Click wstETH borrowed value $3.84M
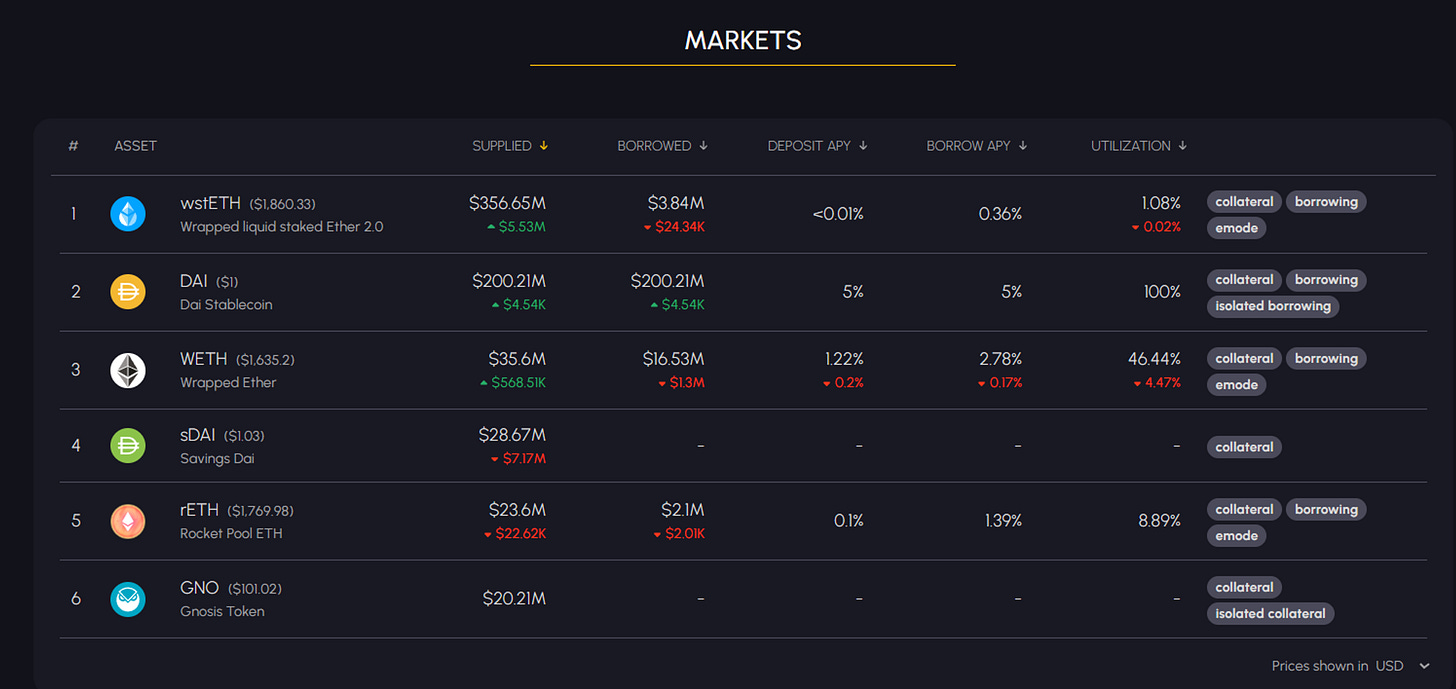1456x689 pixels. click(676, 203)
